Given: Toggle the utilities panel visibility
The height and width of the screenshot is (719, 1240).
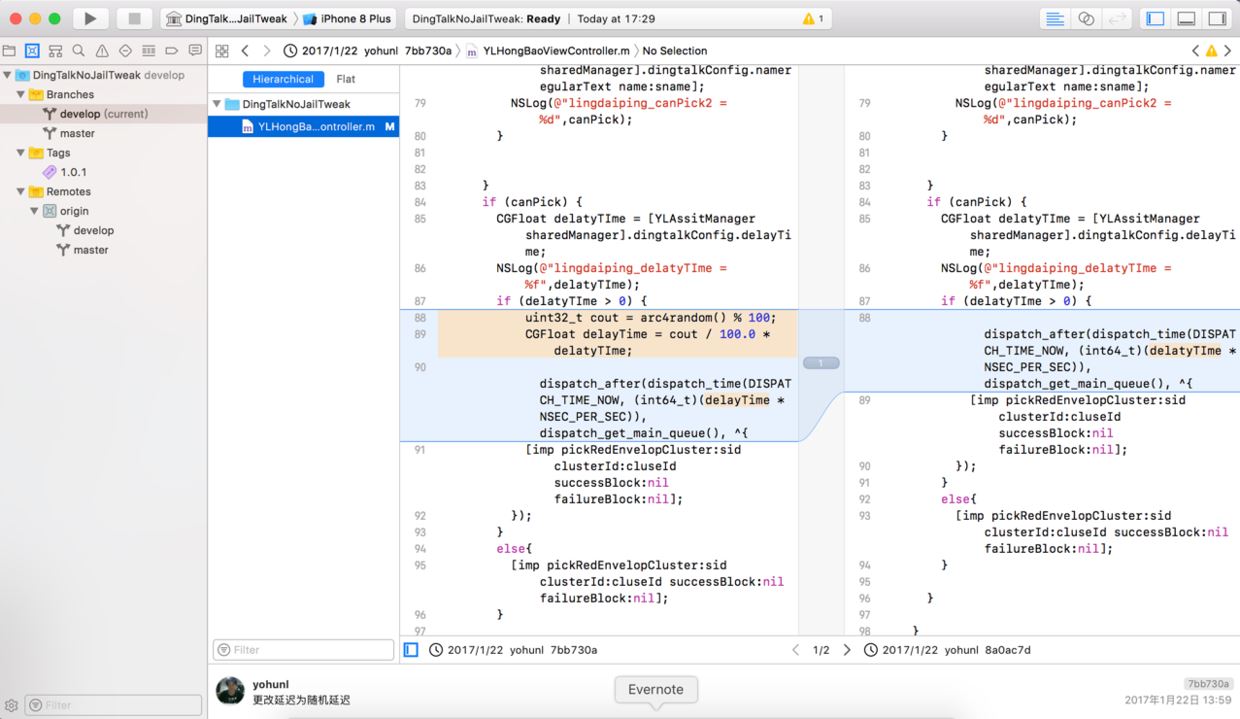Looking at the screenshot, I should [1217, 18].
